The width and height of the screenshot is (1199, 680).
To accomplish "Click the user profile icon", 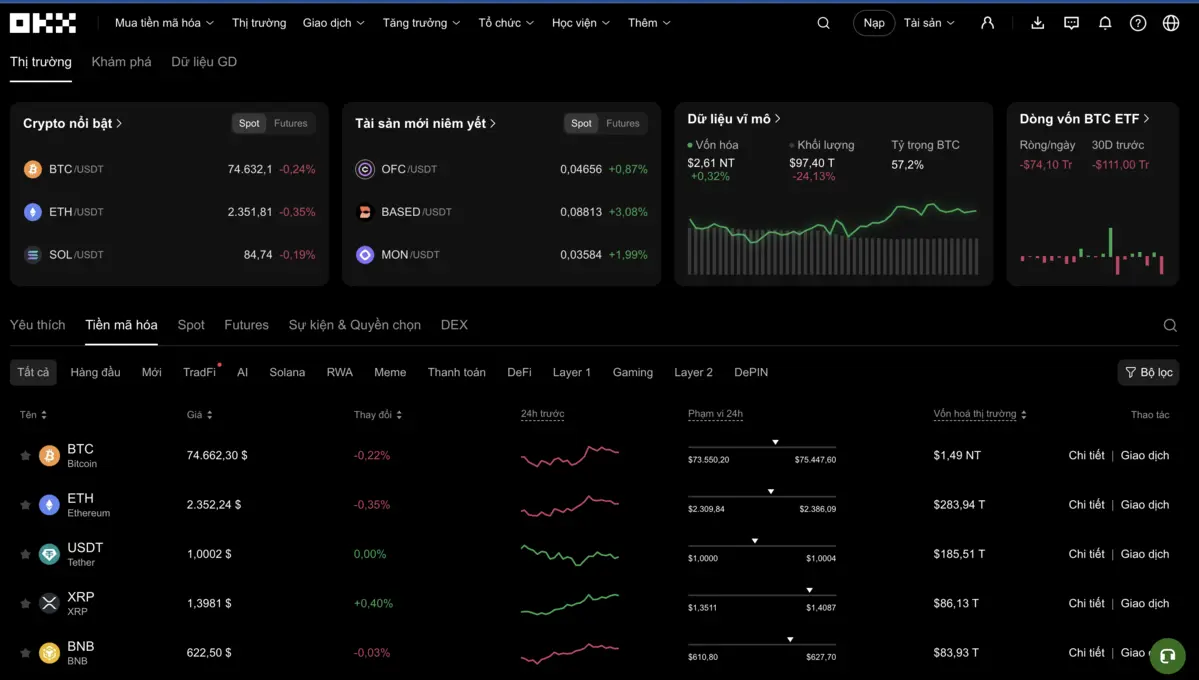I will (x=987, y=22).
